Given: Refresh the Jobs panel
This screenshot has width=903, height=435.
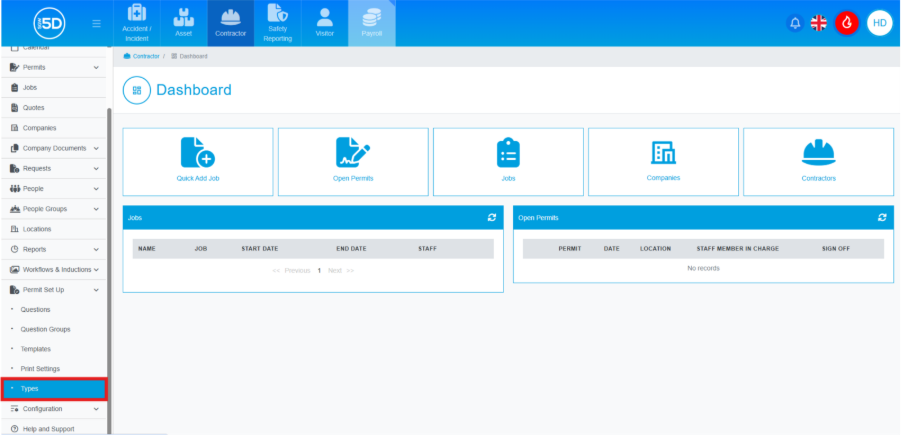Looking at the screenshot, I should click(492, 217).
